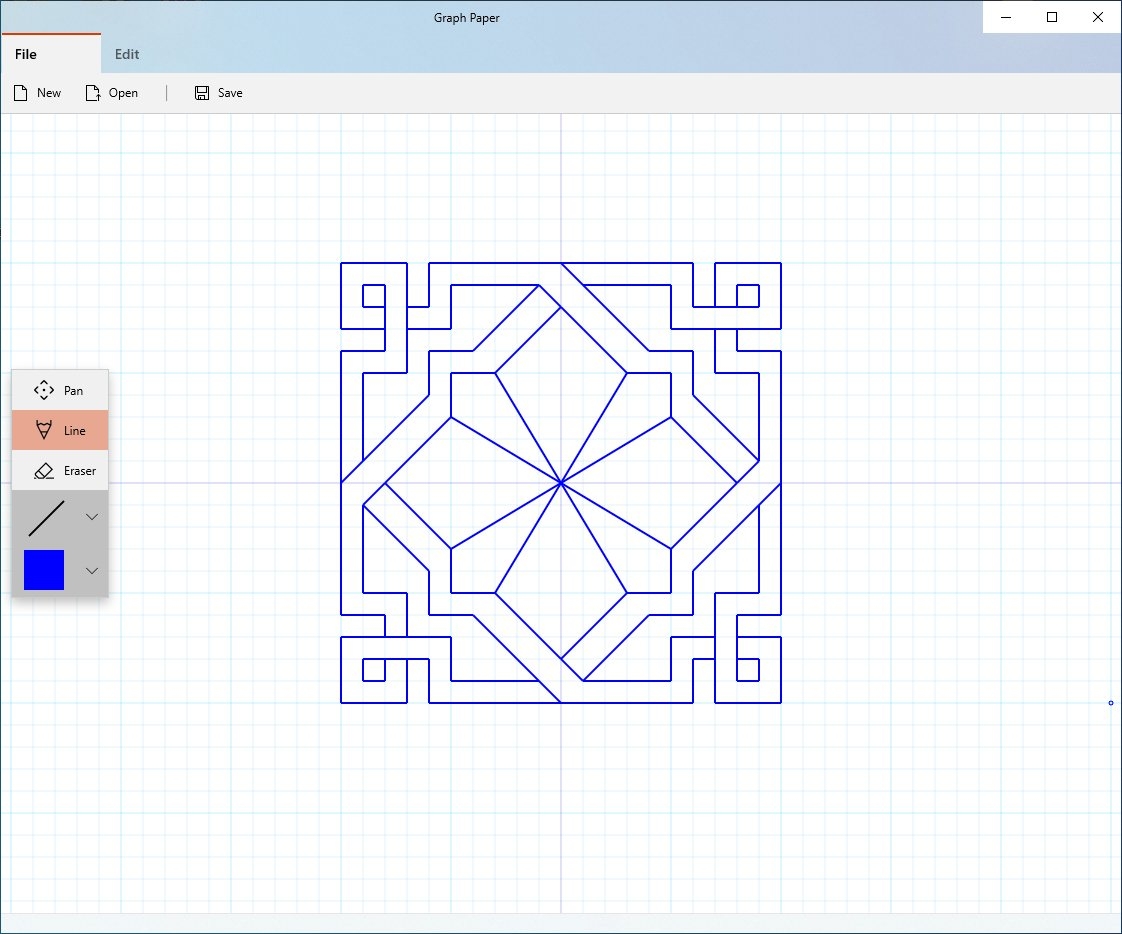Open the line thickness dropdown chevron
The height and width of the screenshot is (934, 1122).
pos(91,516)
